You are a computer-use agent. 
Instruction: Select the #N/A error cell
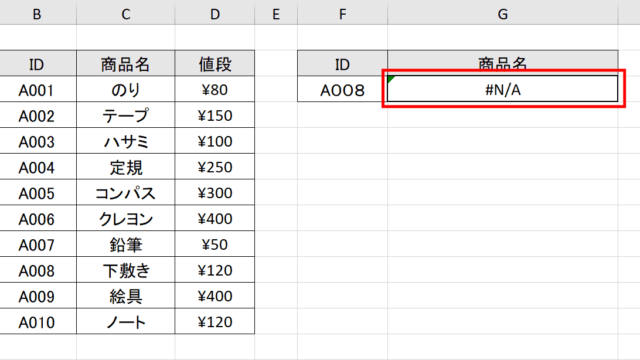(502, 89)
